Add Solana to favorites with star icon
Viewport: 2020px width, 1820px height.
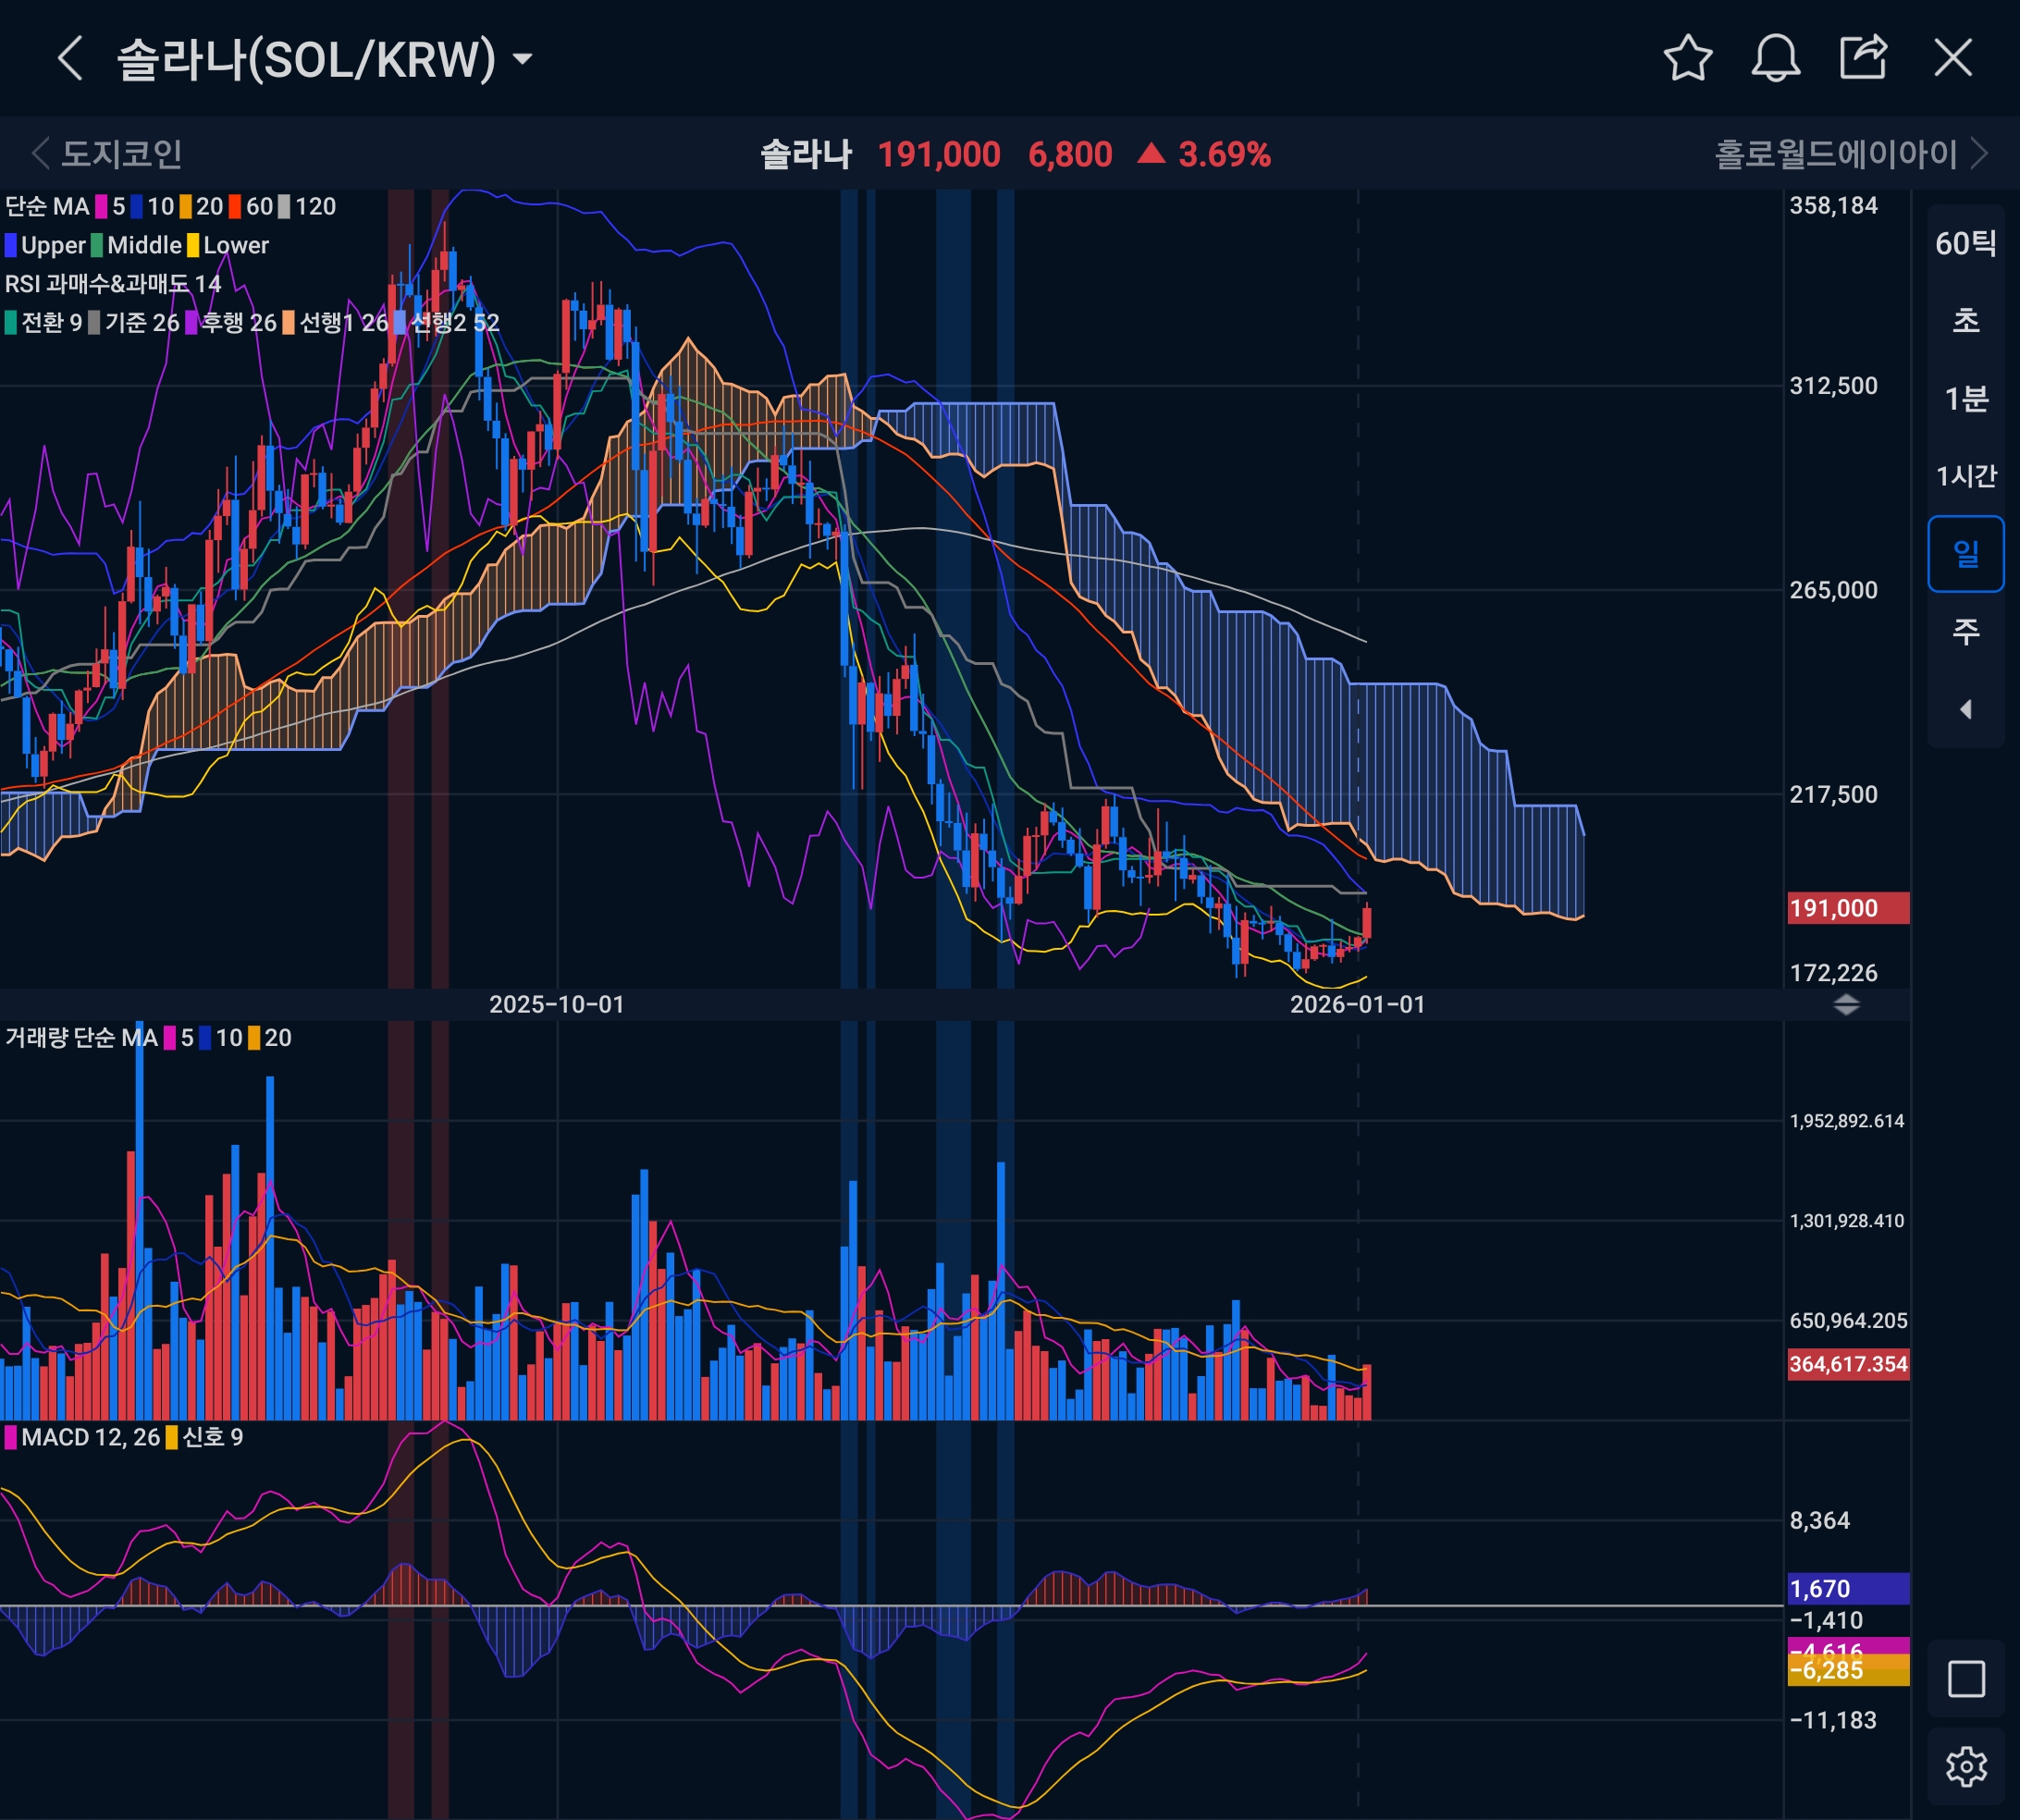1687,58
